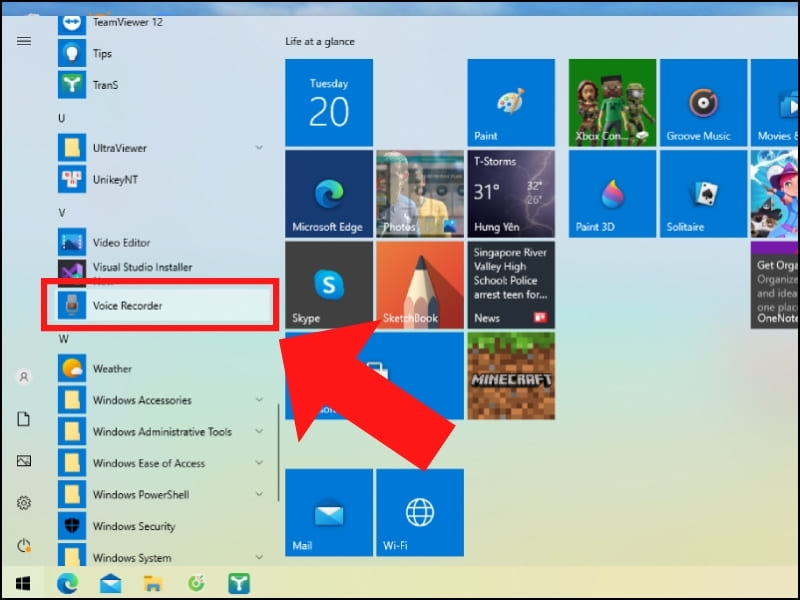
Task: Click the Start menu hamburger icon
Action: coord(24,41)
